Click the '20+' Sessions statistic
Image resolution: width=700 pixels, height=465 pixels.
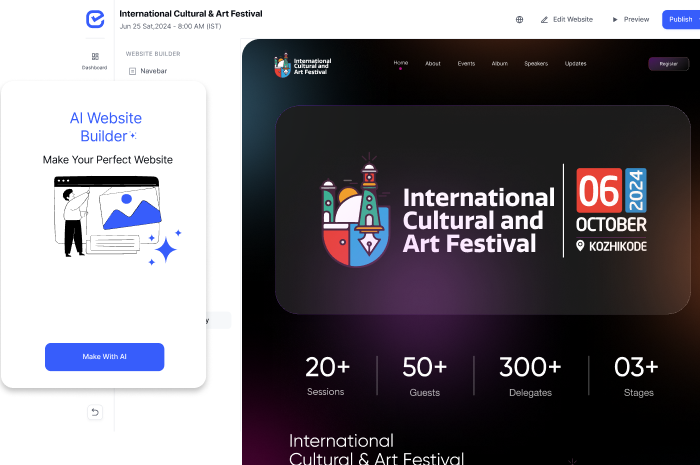(x=327, y=376)
